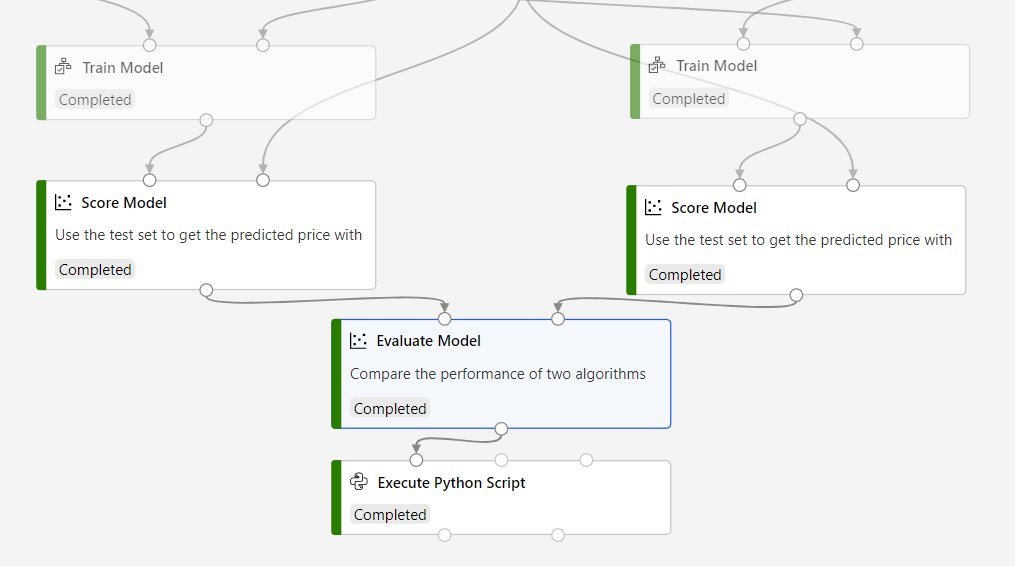This screenshot has width=1015, height=566.
Task: Click Evaluate Model's left input port
Action: click(x=445, y=319)
